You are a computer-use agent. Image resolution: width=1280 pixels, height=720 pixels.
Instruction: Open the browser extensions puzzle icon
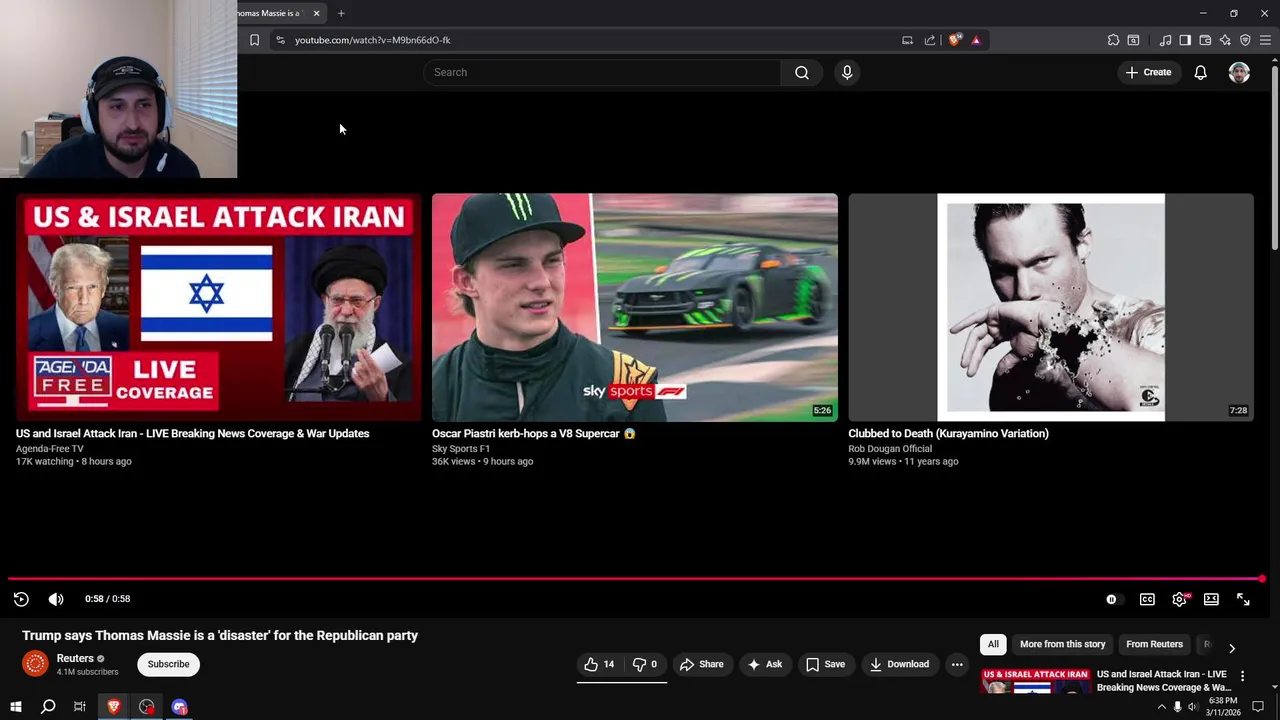pyautogui.click(x=1113, y=40)
